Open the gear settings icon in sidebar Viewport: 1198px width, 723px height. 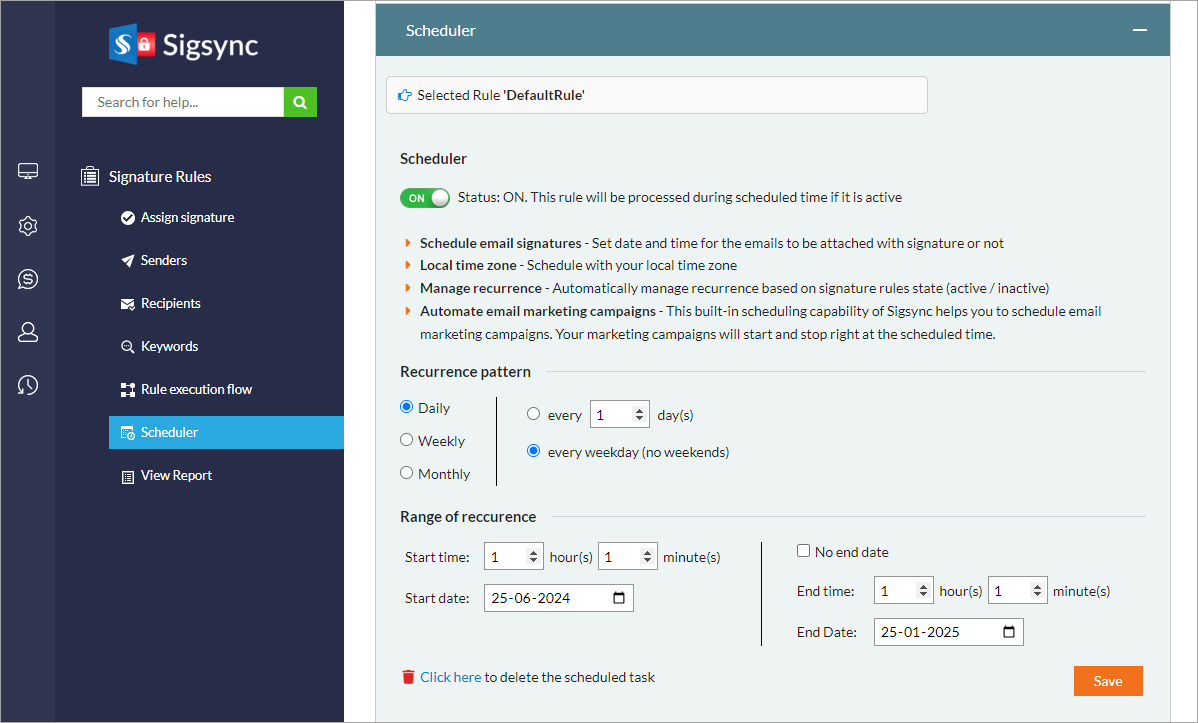28,226
